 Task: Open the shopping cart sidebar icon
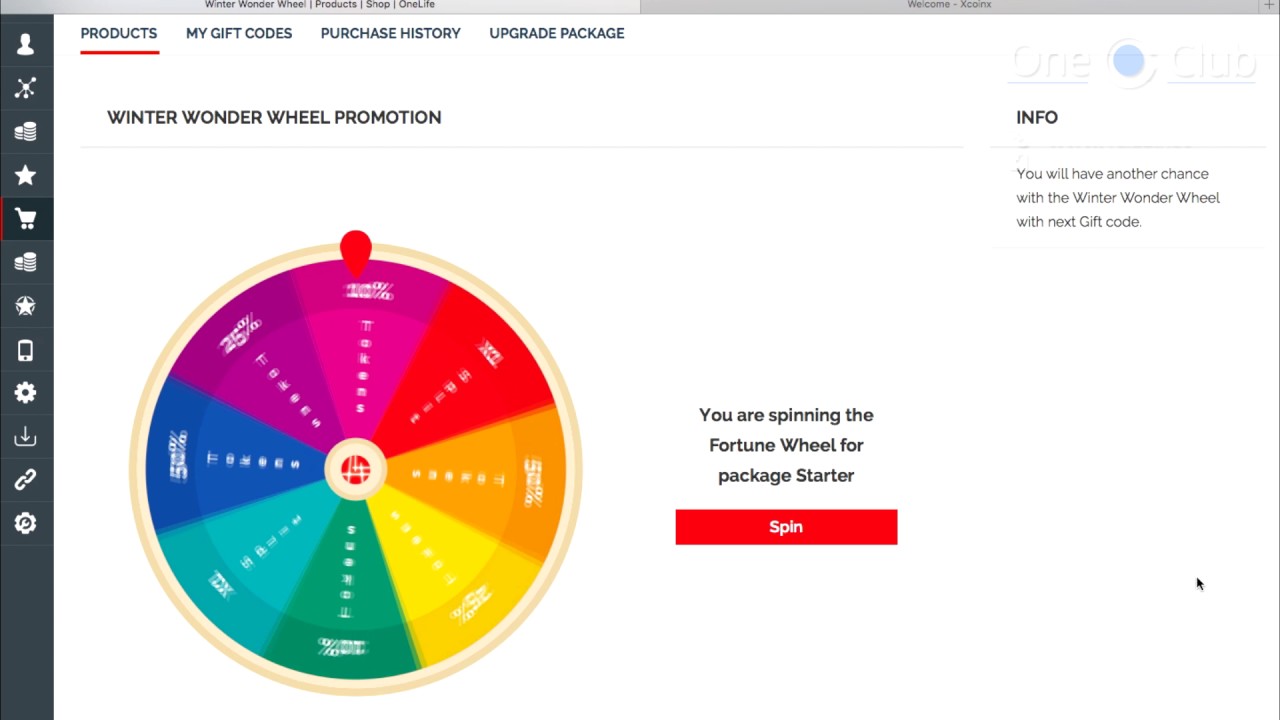tap(26, 219)
